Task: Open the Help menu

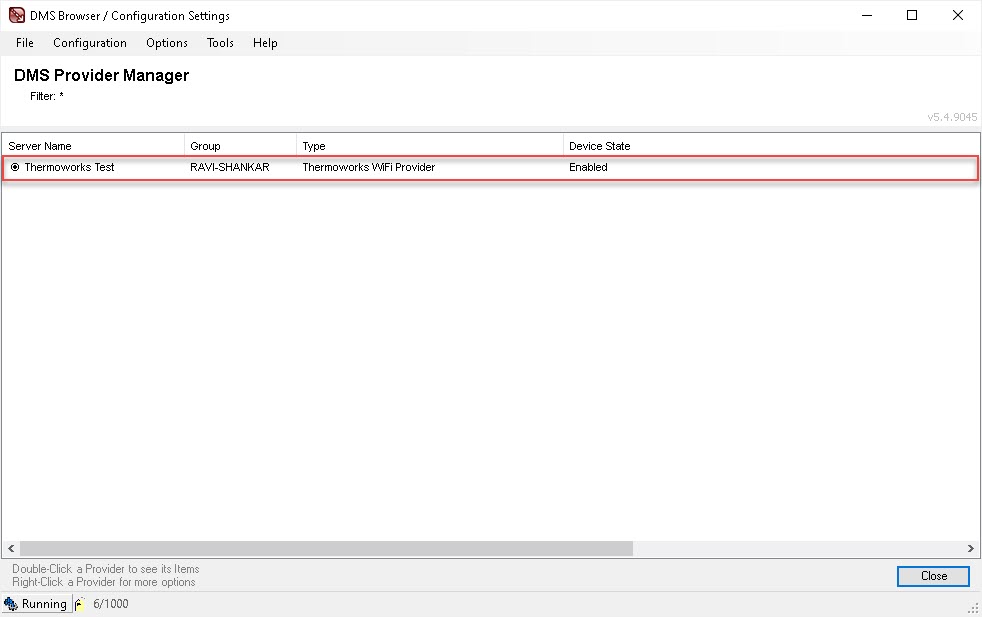Action: coord(265,43)
